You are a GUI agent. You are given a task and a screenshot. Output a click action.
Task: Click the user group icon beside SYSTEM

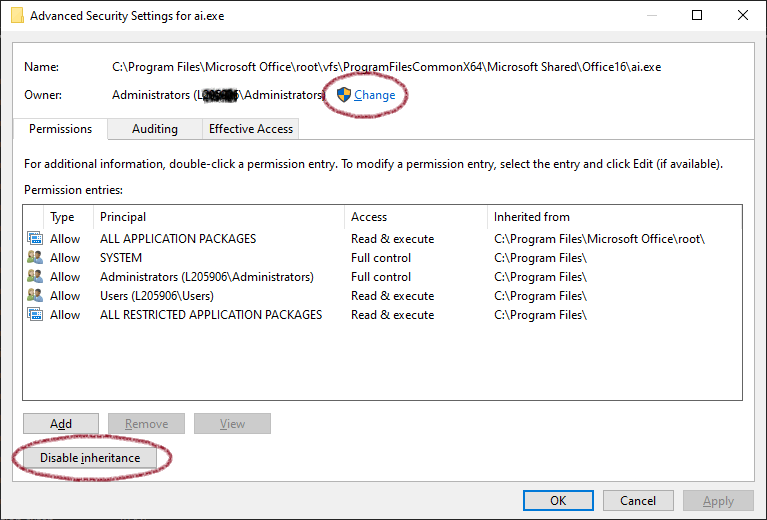(x=35, y=257)
